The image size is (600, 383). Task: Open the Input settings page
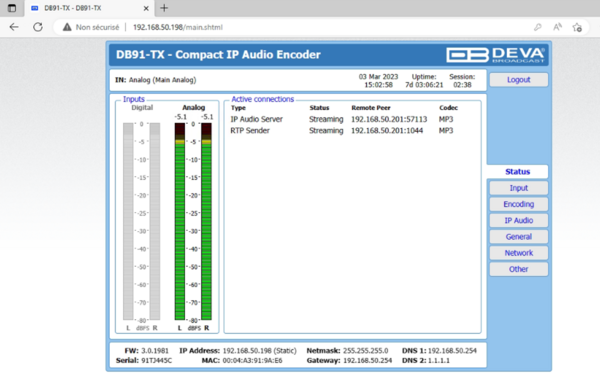click(518, 188)
